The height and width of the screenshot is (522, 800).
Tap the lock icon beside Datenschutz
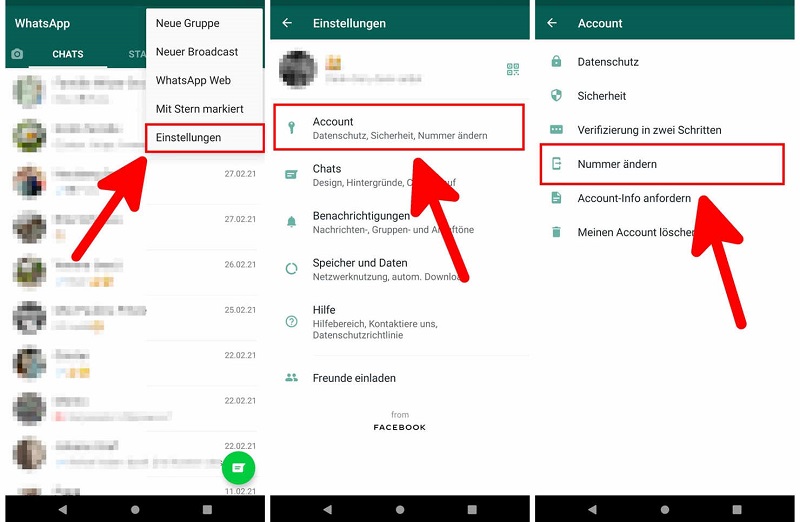click(x=556, y=61)
